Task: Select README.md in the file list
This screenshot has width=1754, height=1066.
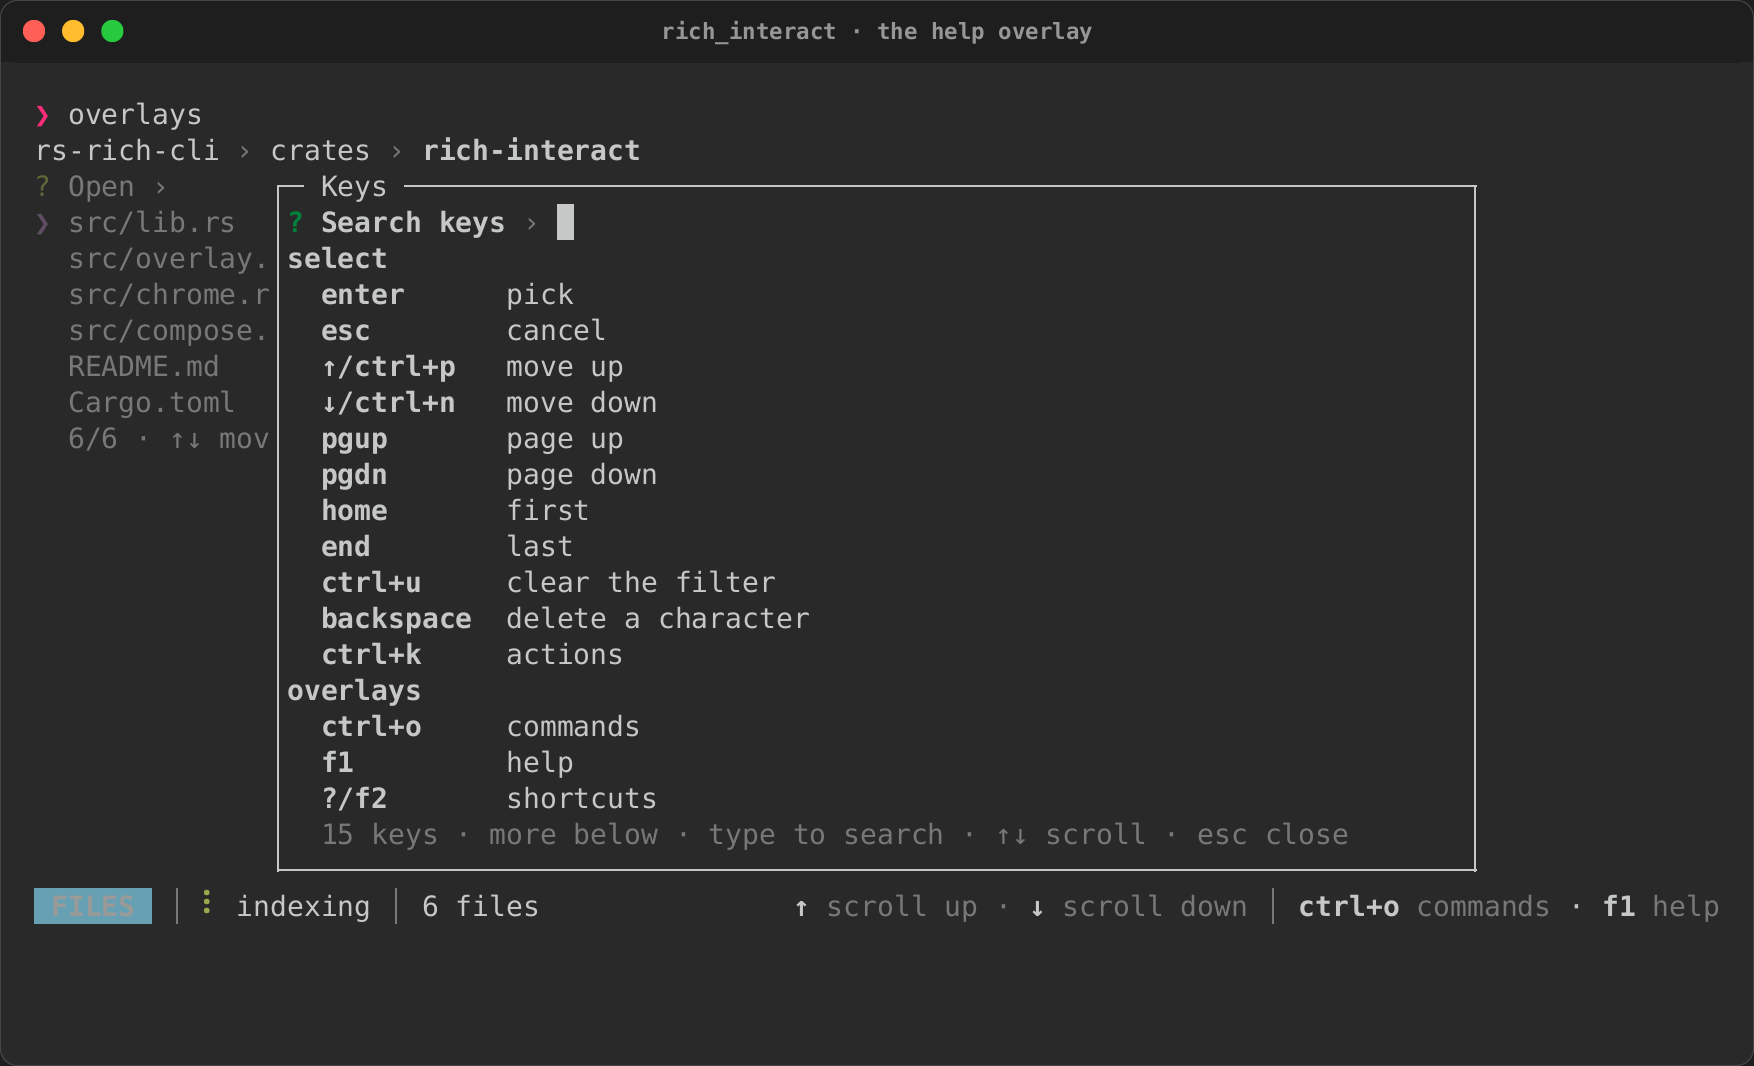Action: [143, 366]
